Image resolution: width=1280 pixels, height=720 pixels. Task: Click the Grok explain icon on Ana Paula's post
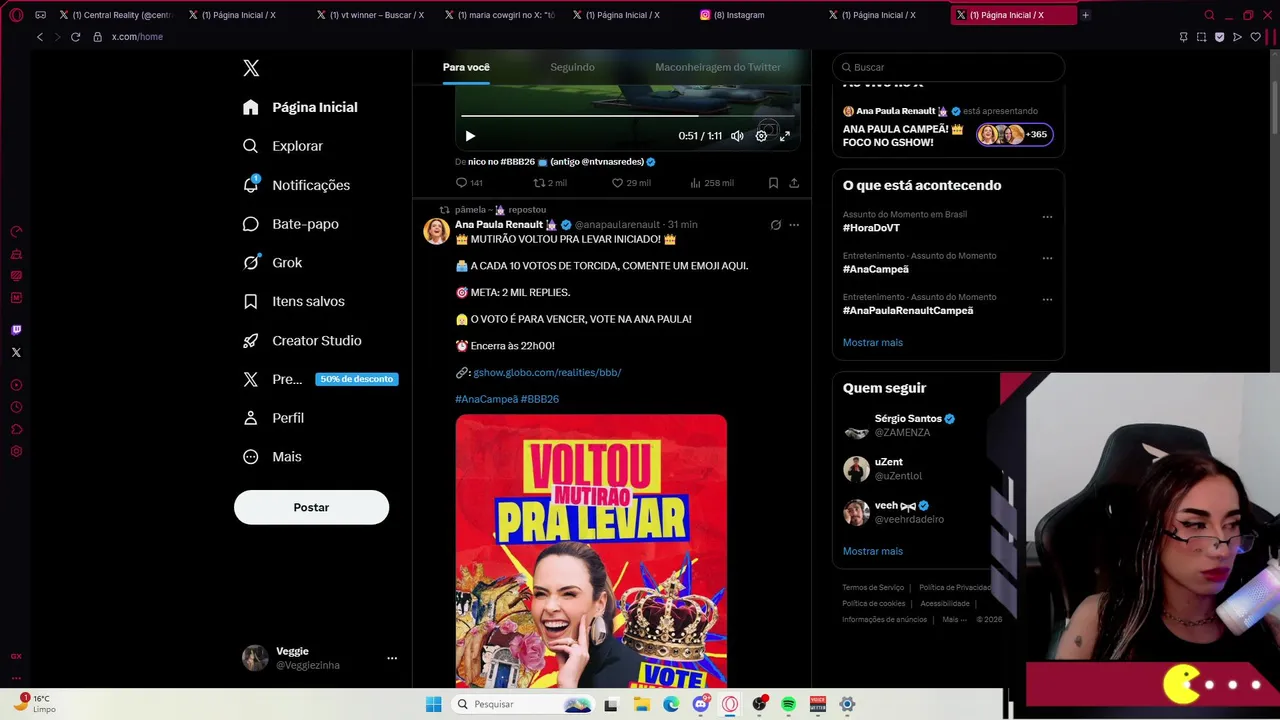click(775, 225)
